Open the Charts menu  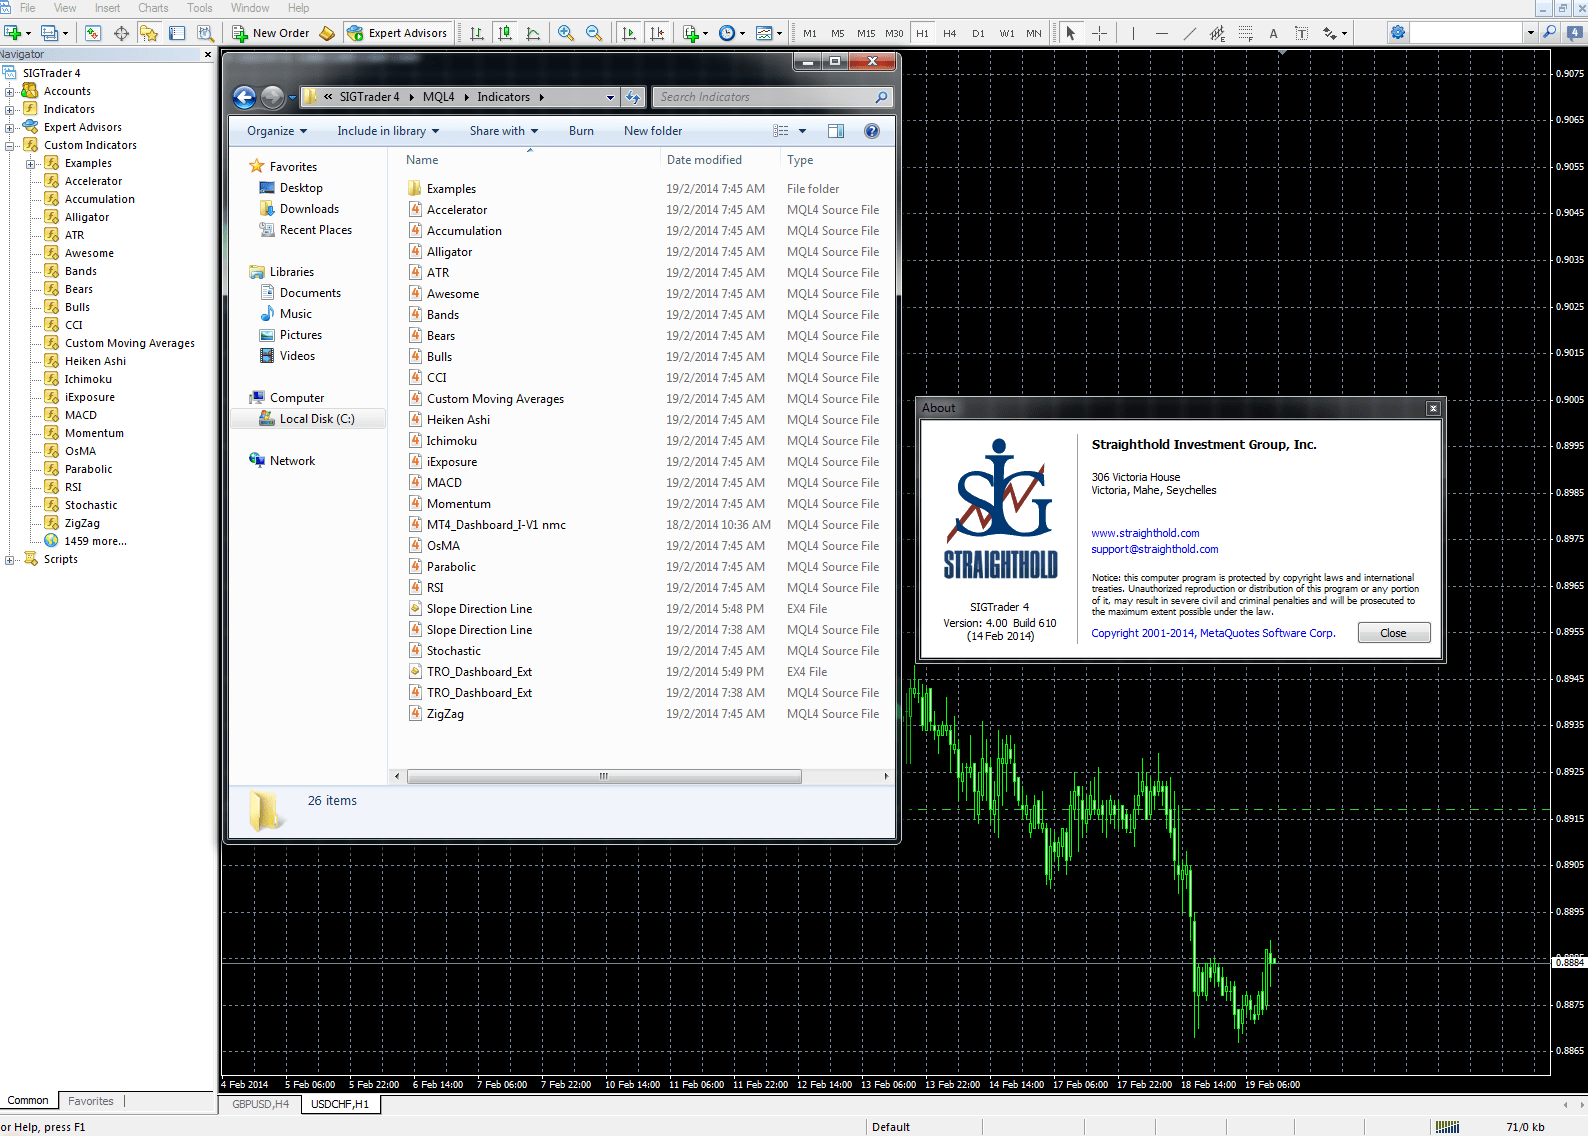pyautogui.click(x=153, y=8)
